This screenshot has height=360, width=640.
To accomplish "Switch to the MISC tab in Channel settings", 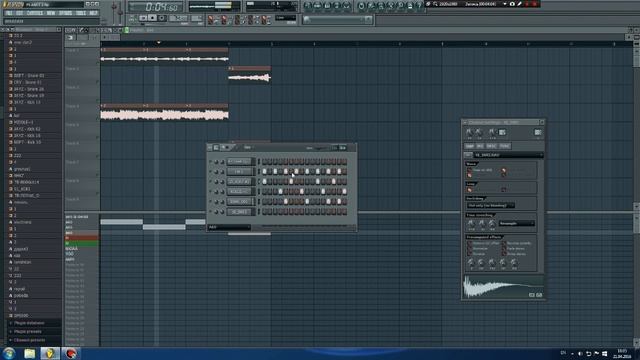I will point(491,146).
